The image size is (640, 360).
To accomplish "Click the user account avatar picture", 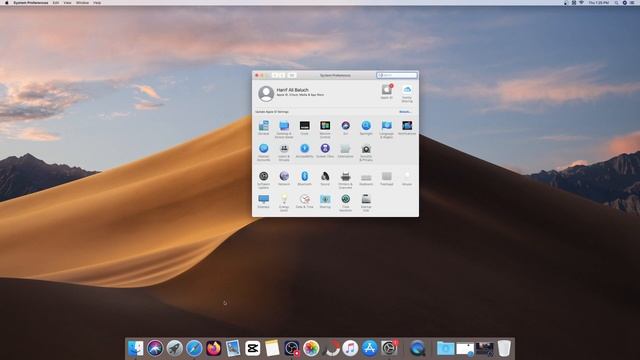I will coord(266,93).
